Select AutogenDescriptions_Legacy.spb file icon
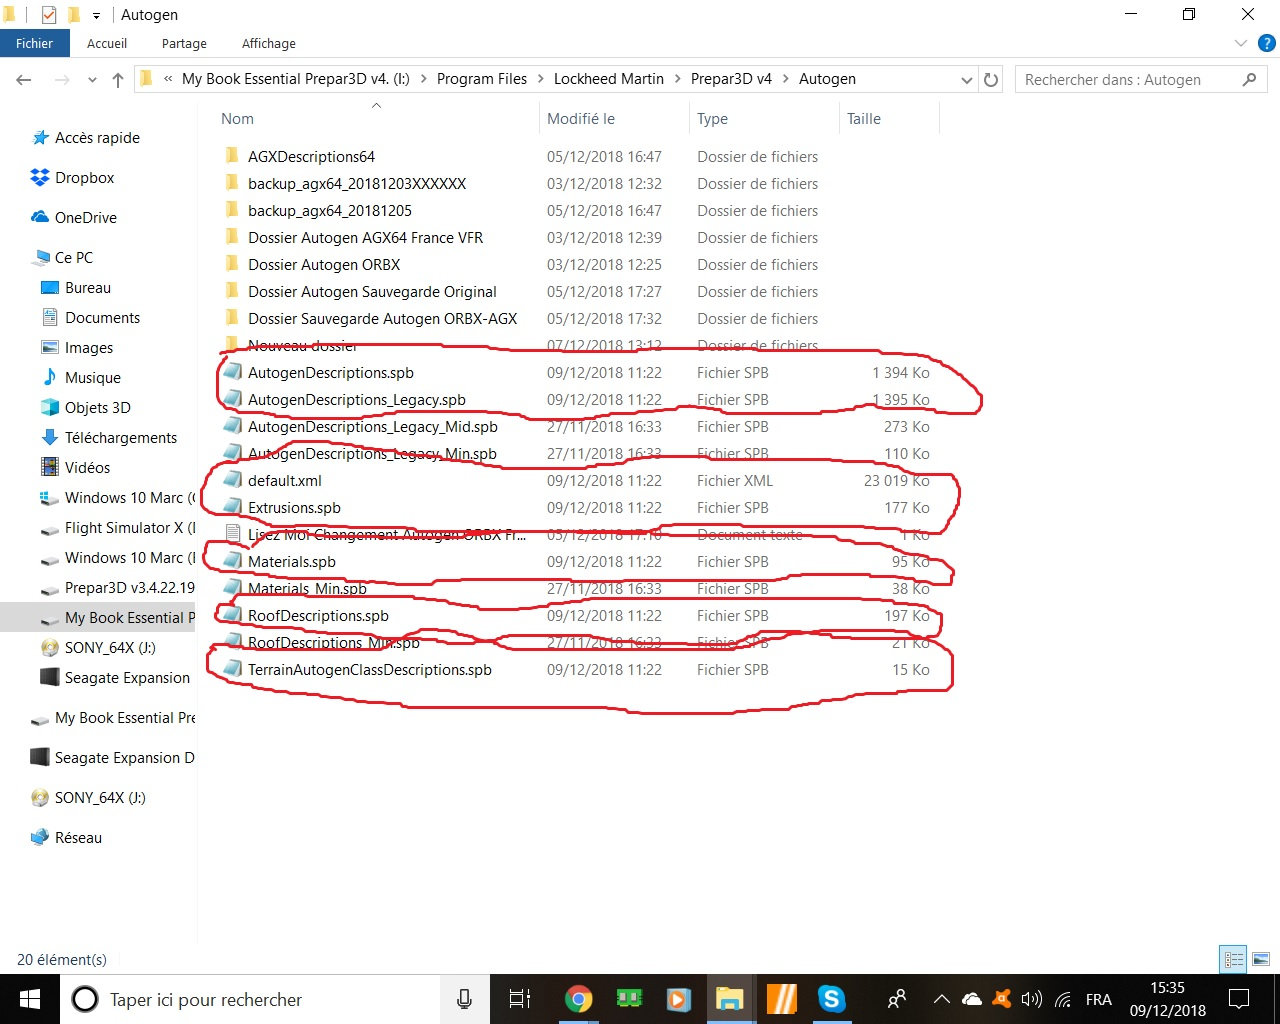This screenshot has width=1280, height=1024. (x=232, y=399)
